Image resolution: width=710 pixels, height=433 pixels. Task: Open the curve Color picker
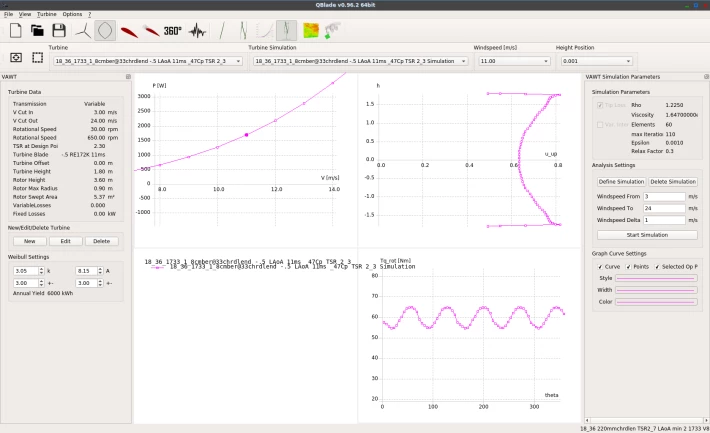(x=656, y=302)
